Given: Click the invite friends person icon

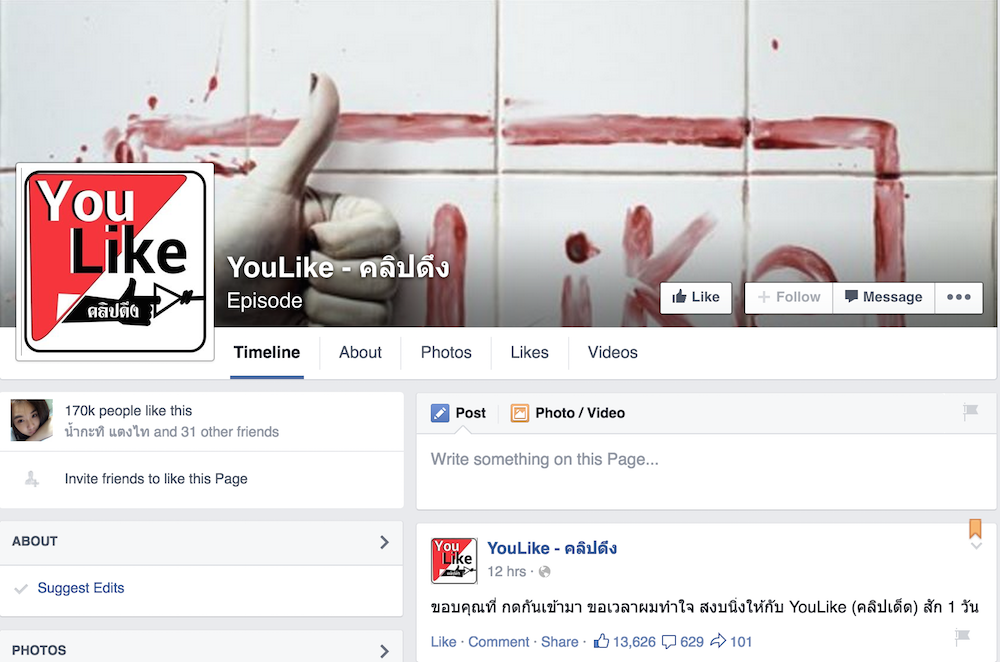Looking at the screenshot, I should click(x=31, y=478).
